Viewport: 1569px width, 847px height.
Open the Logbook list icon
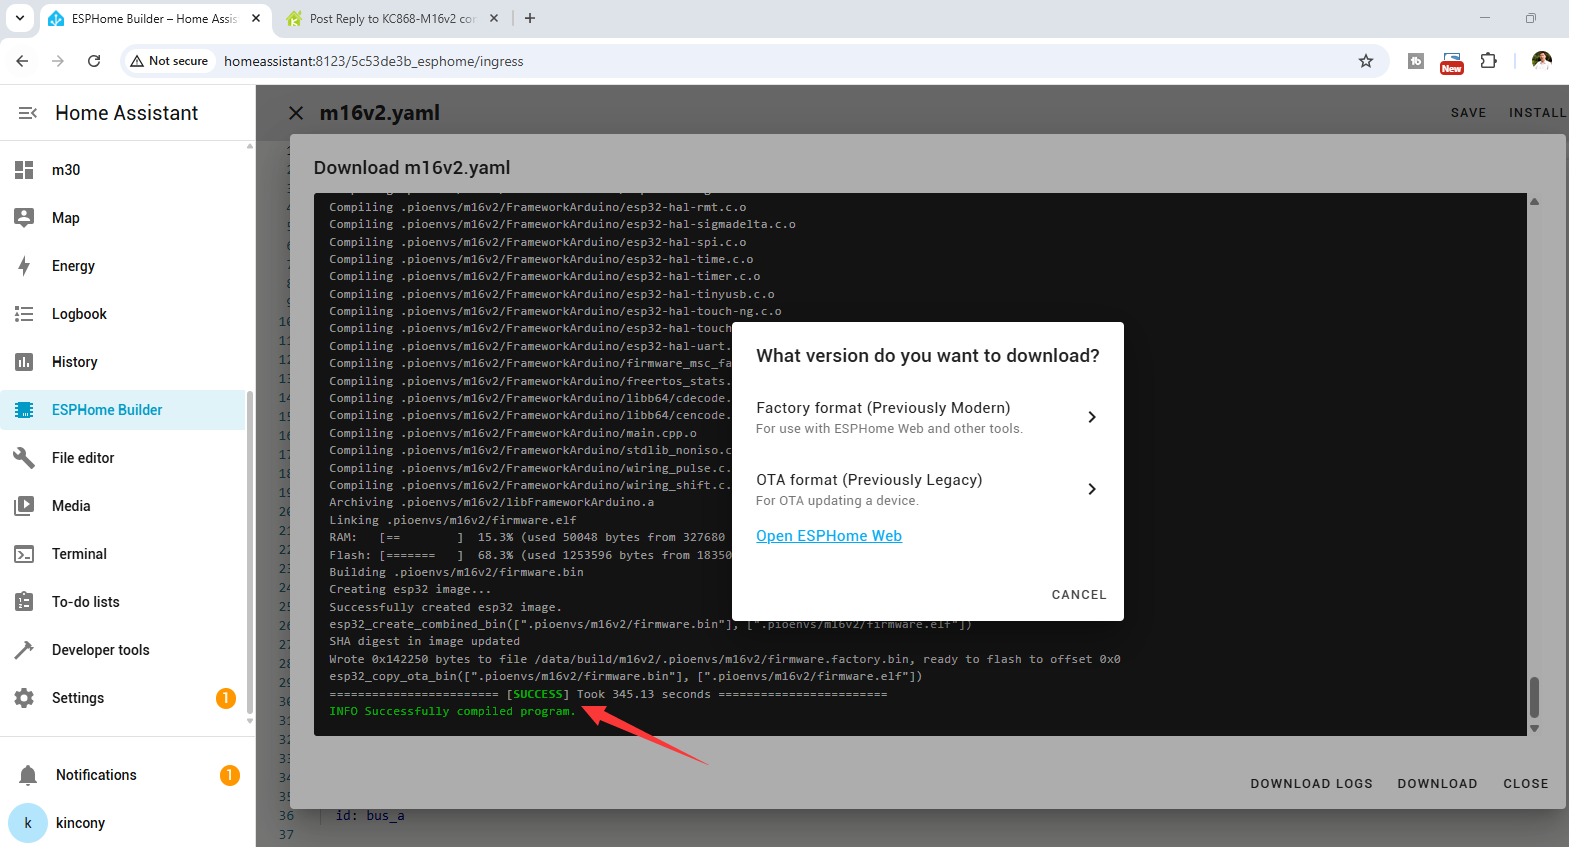24,314
